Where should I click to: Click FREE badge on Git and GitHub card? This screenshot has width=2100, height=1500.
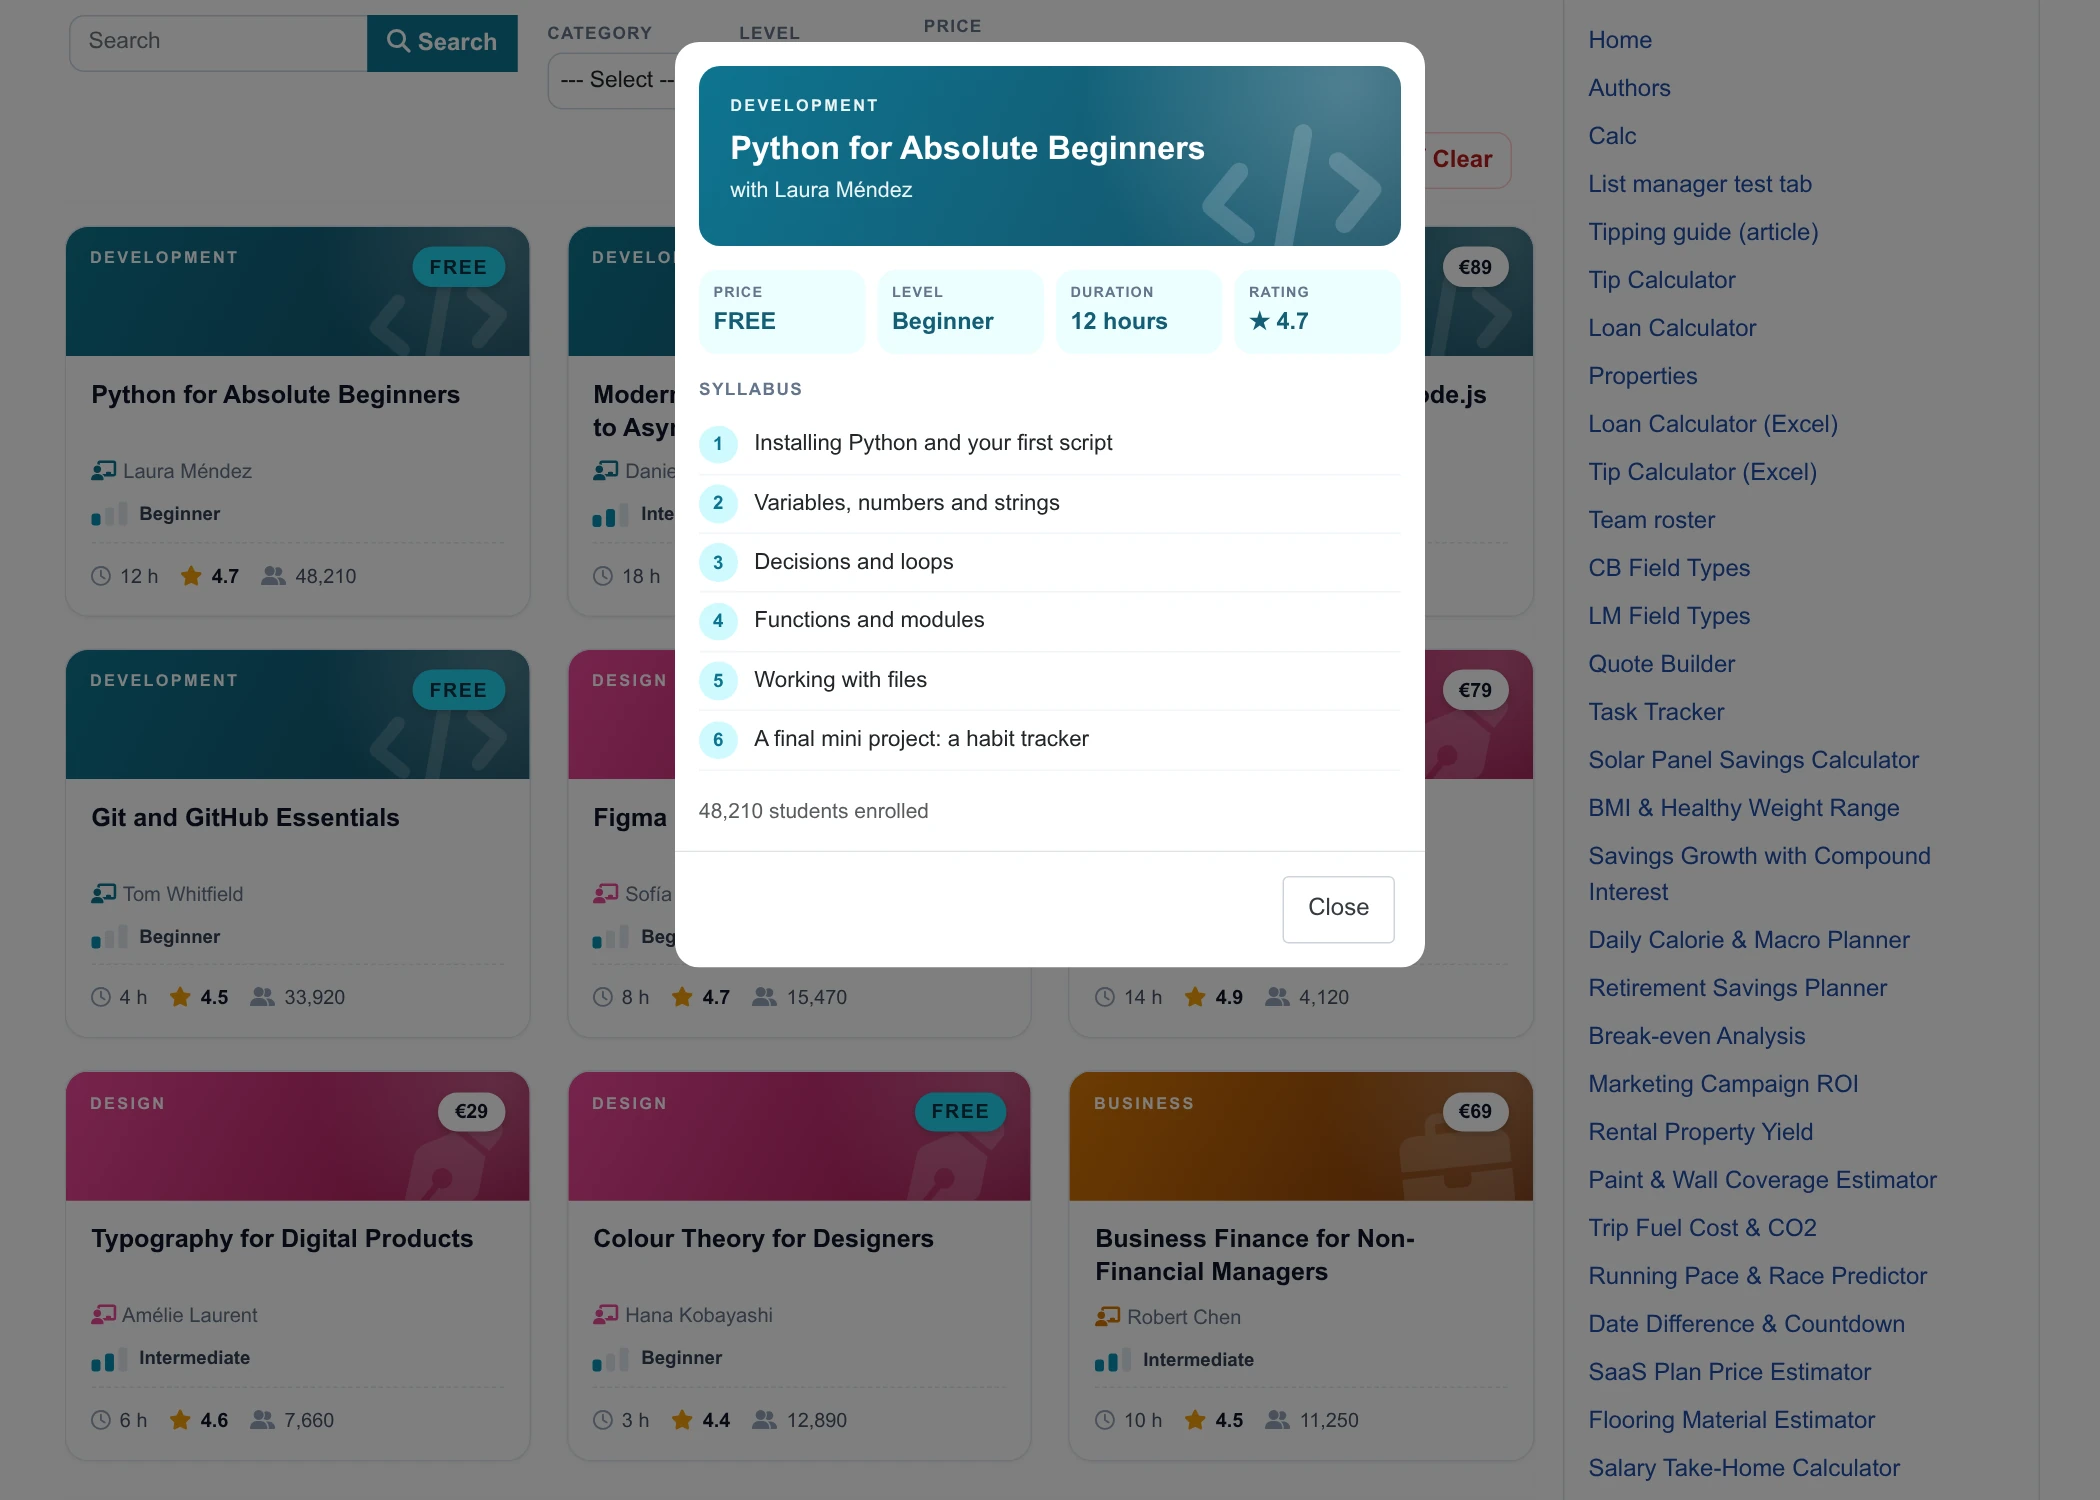pyautogui.click(x=458, y=690)
